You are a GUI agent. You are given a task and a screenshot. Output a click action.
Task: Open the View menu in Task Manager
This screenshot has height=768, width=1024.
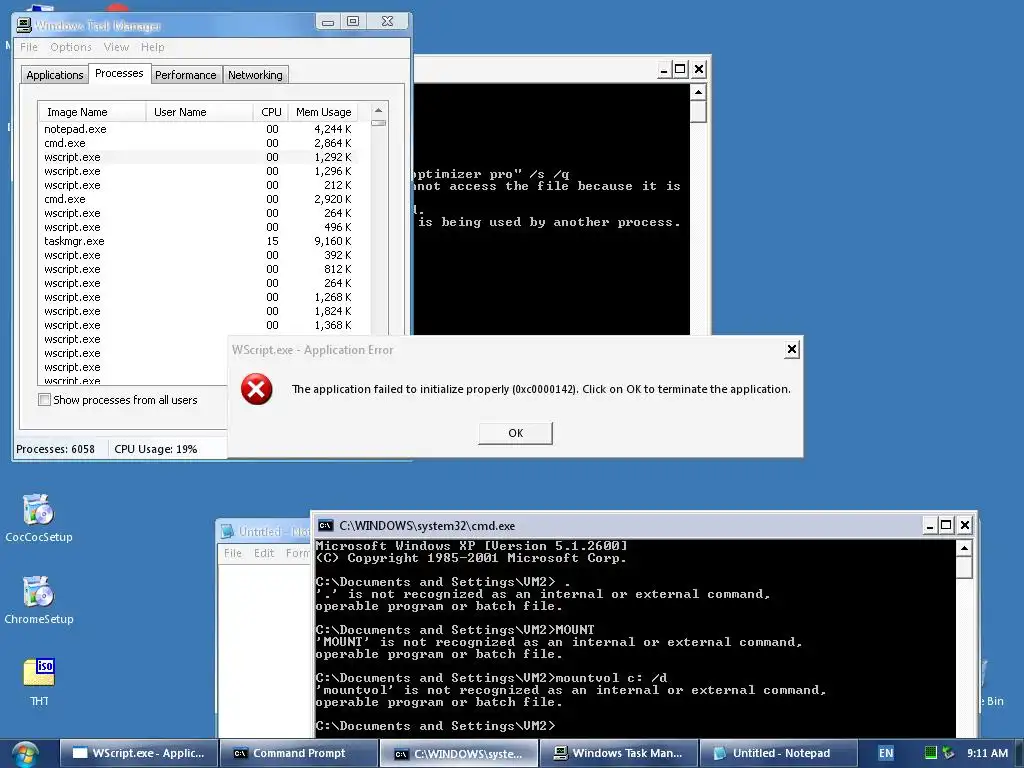coord(116,47)
